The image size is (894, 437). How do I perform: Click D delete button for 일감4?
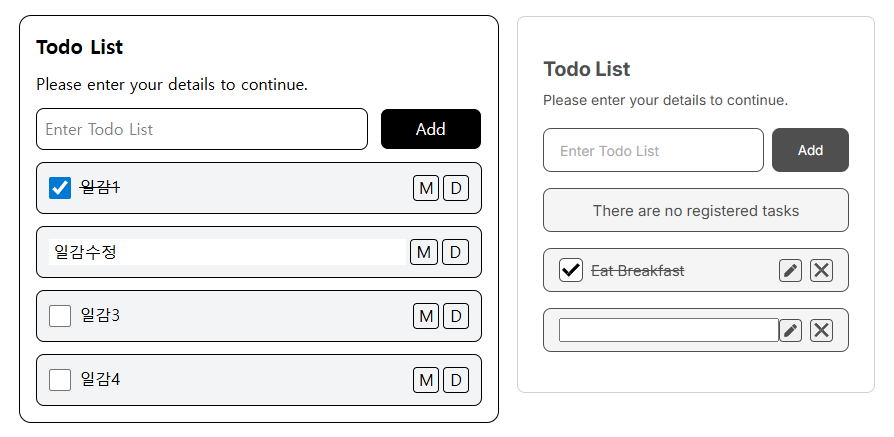[456, 380]
